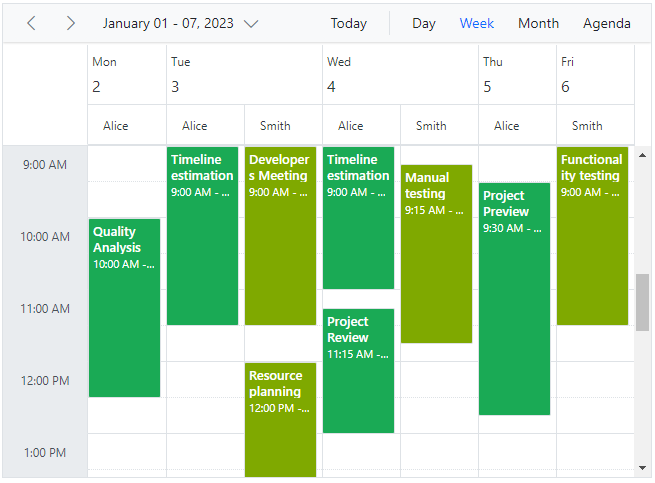Image resolution: width=655 pixels, height=483 pixels.
Task: Go to the previous week arrow
Action: click(x=31, y=23)
